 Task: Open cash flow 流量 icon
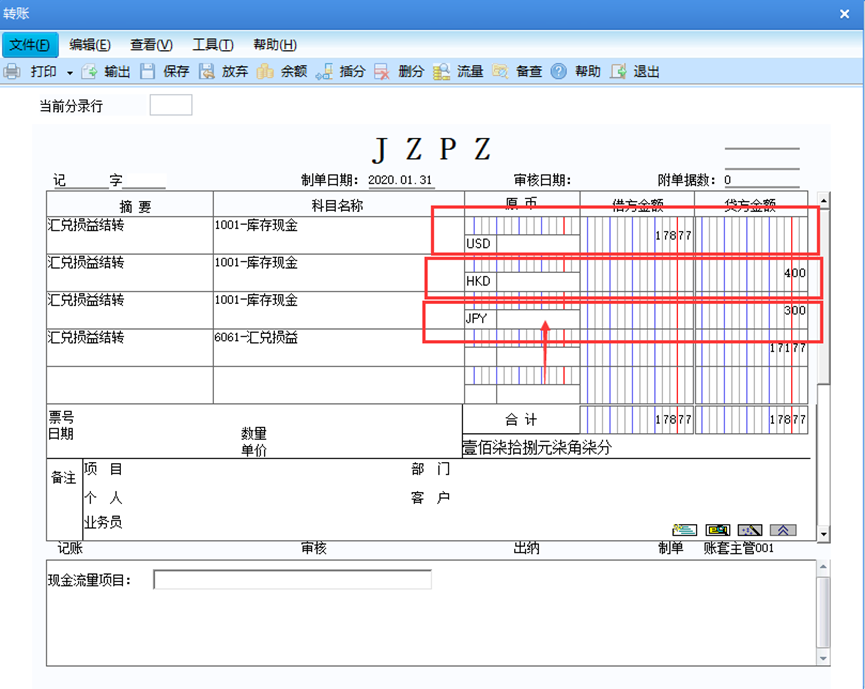pyautogui.click(x=441, y=72)
